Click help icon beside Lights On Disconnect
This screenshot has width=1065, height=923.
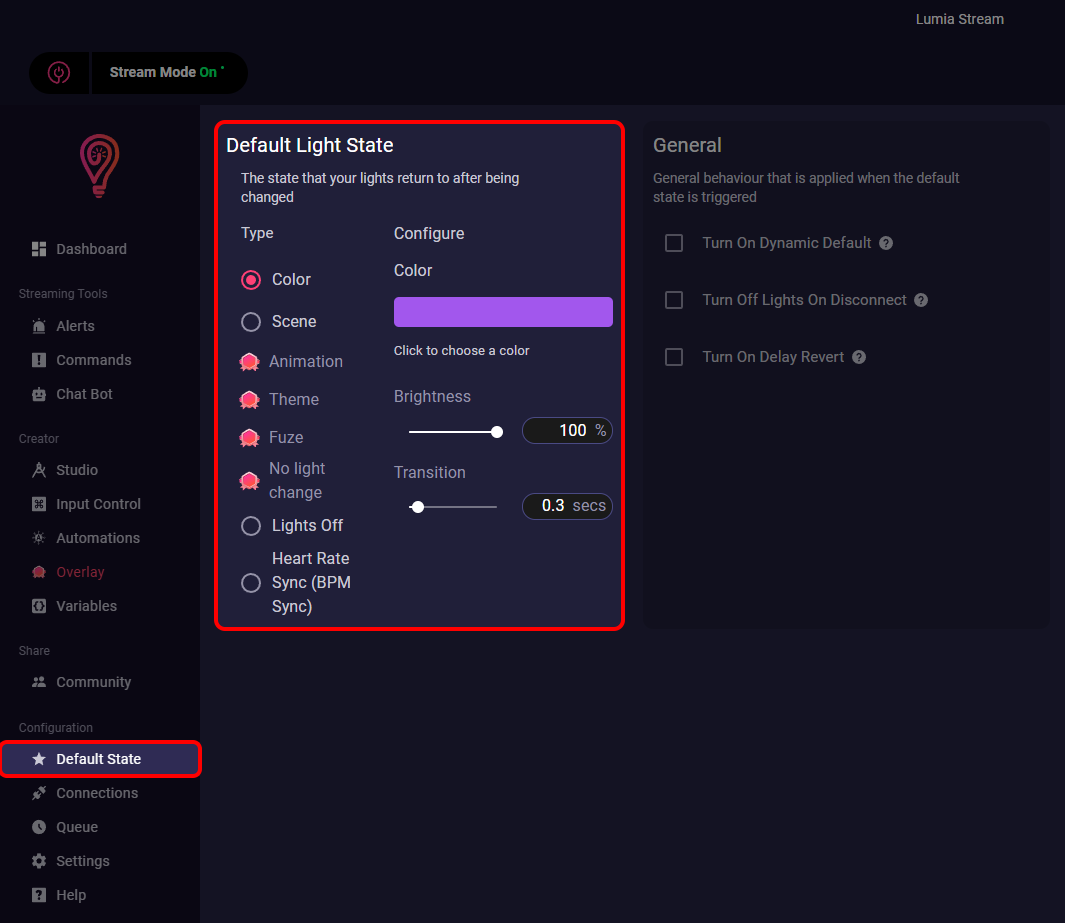pos(921,300)
